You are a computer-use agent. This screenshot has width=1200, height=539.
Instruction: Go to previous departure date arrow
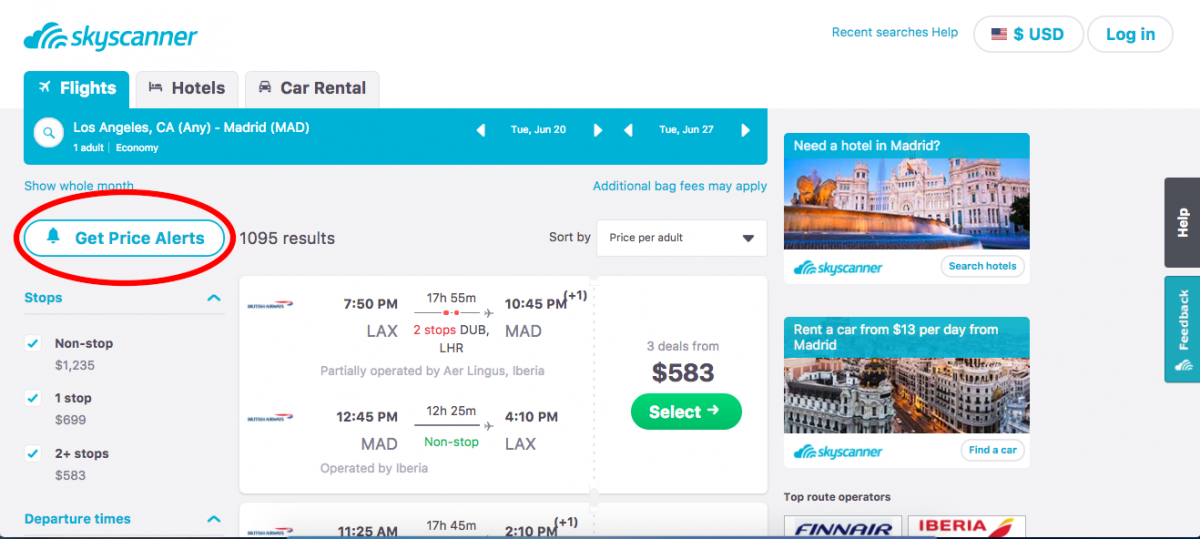click(481, 130)
